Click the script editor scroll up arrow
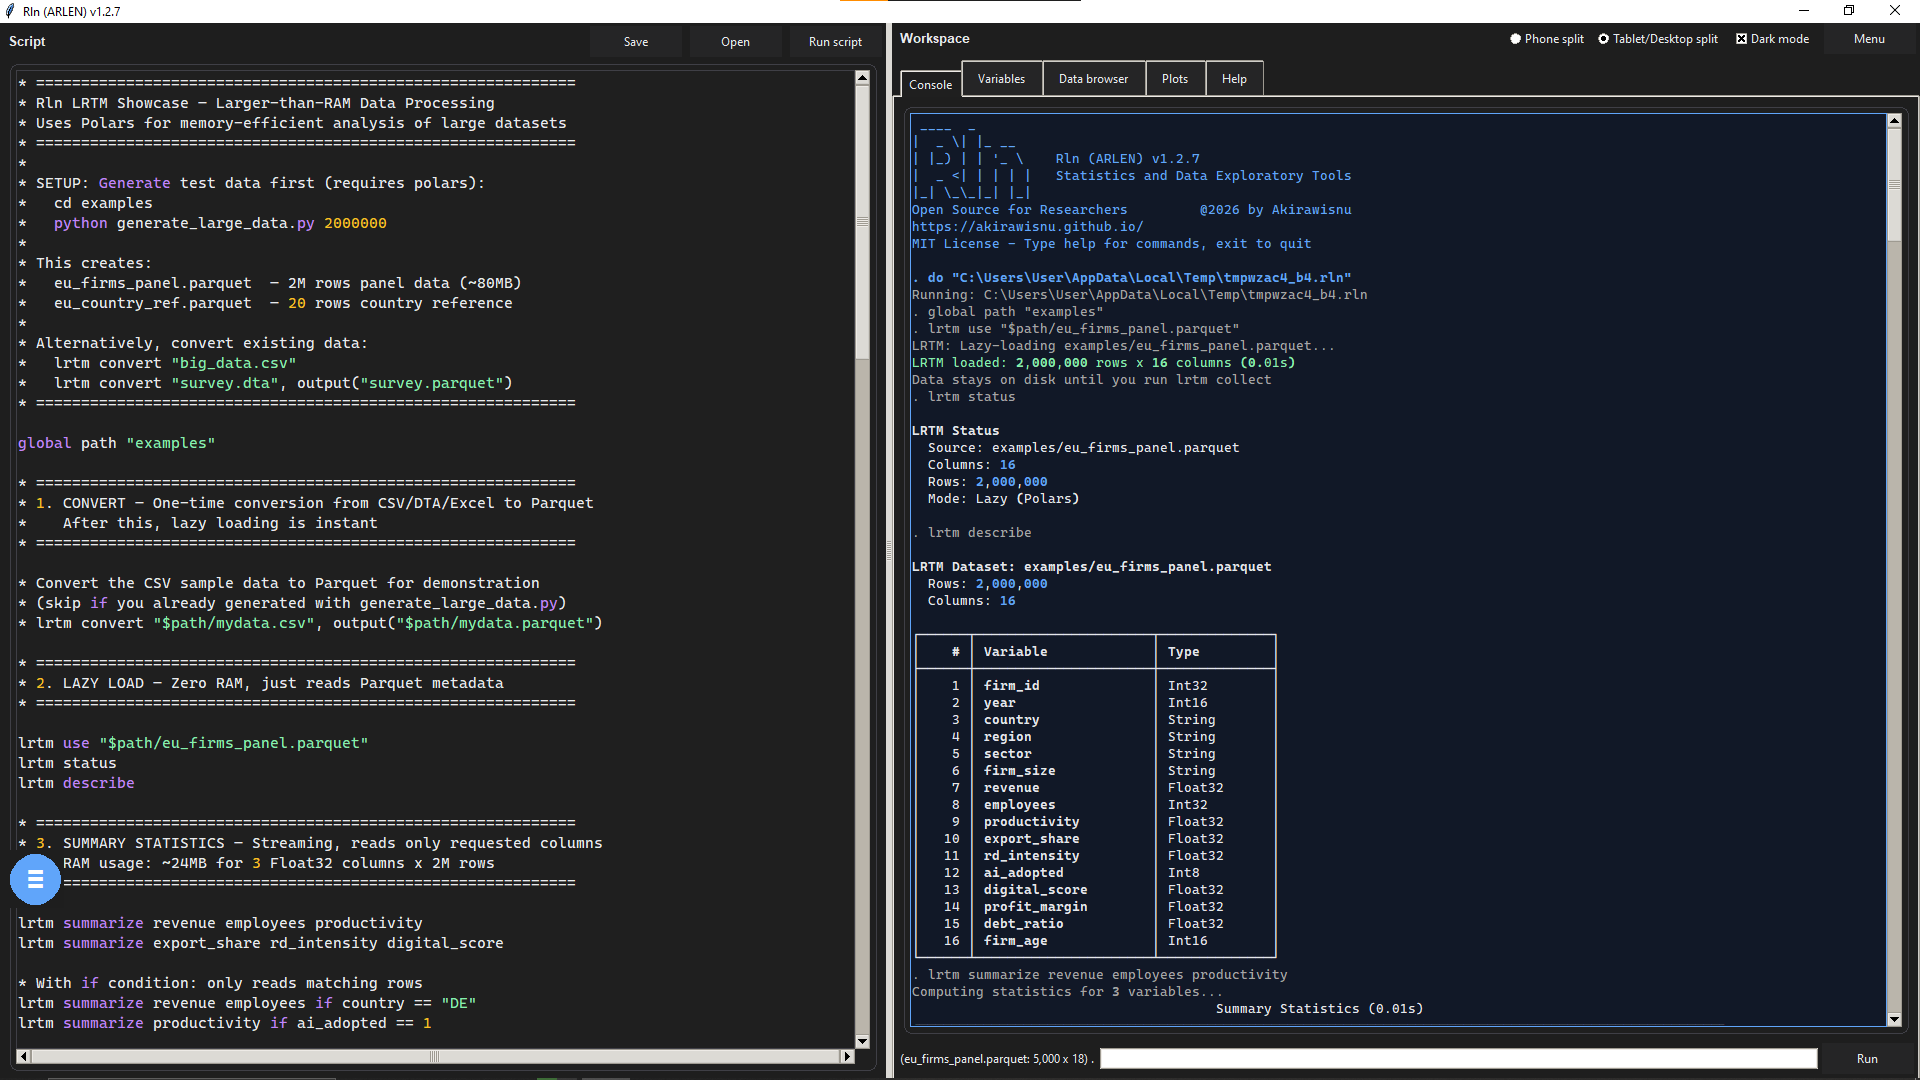This screenshot has width=1920, height=1080. click(x=862, y=77)
